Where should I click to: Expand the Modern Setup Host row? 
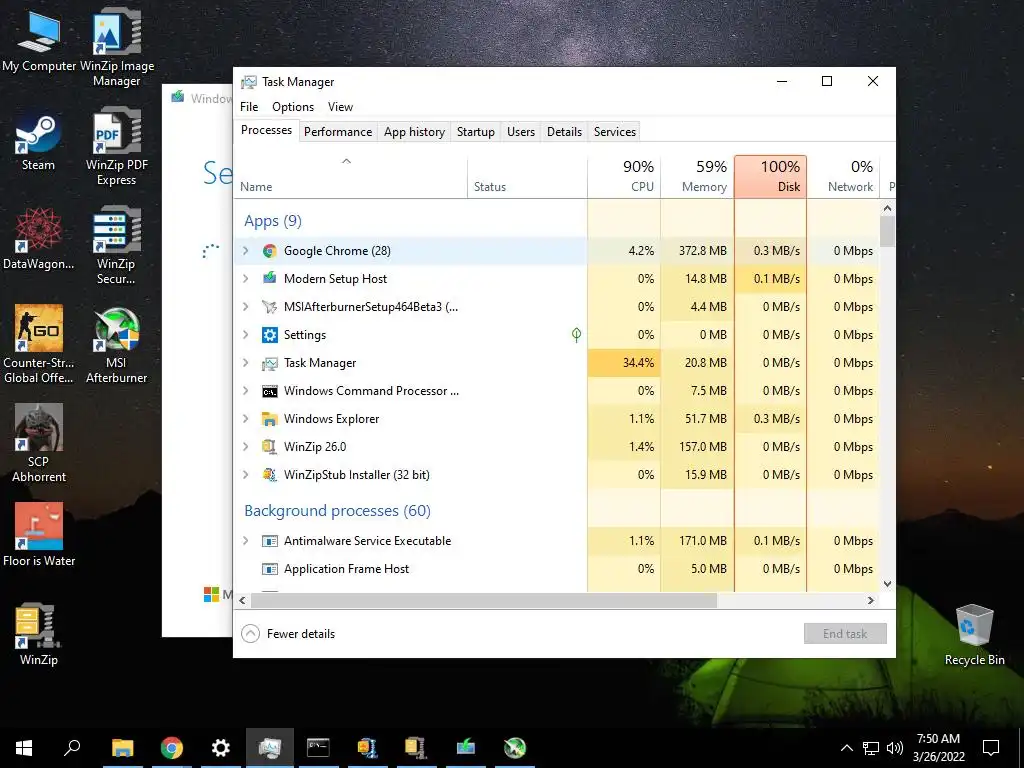(x=246, y=279)
